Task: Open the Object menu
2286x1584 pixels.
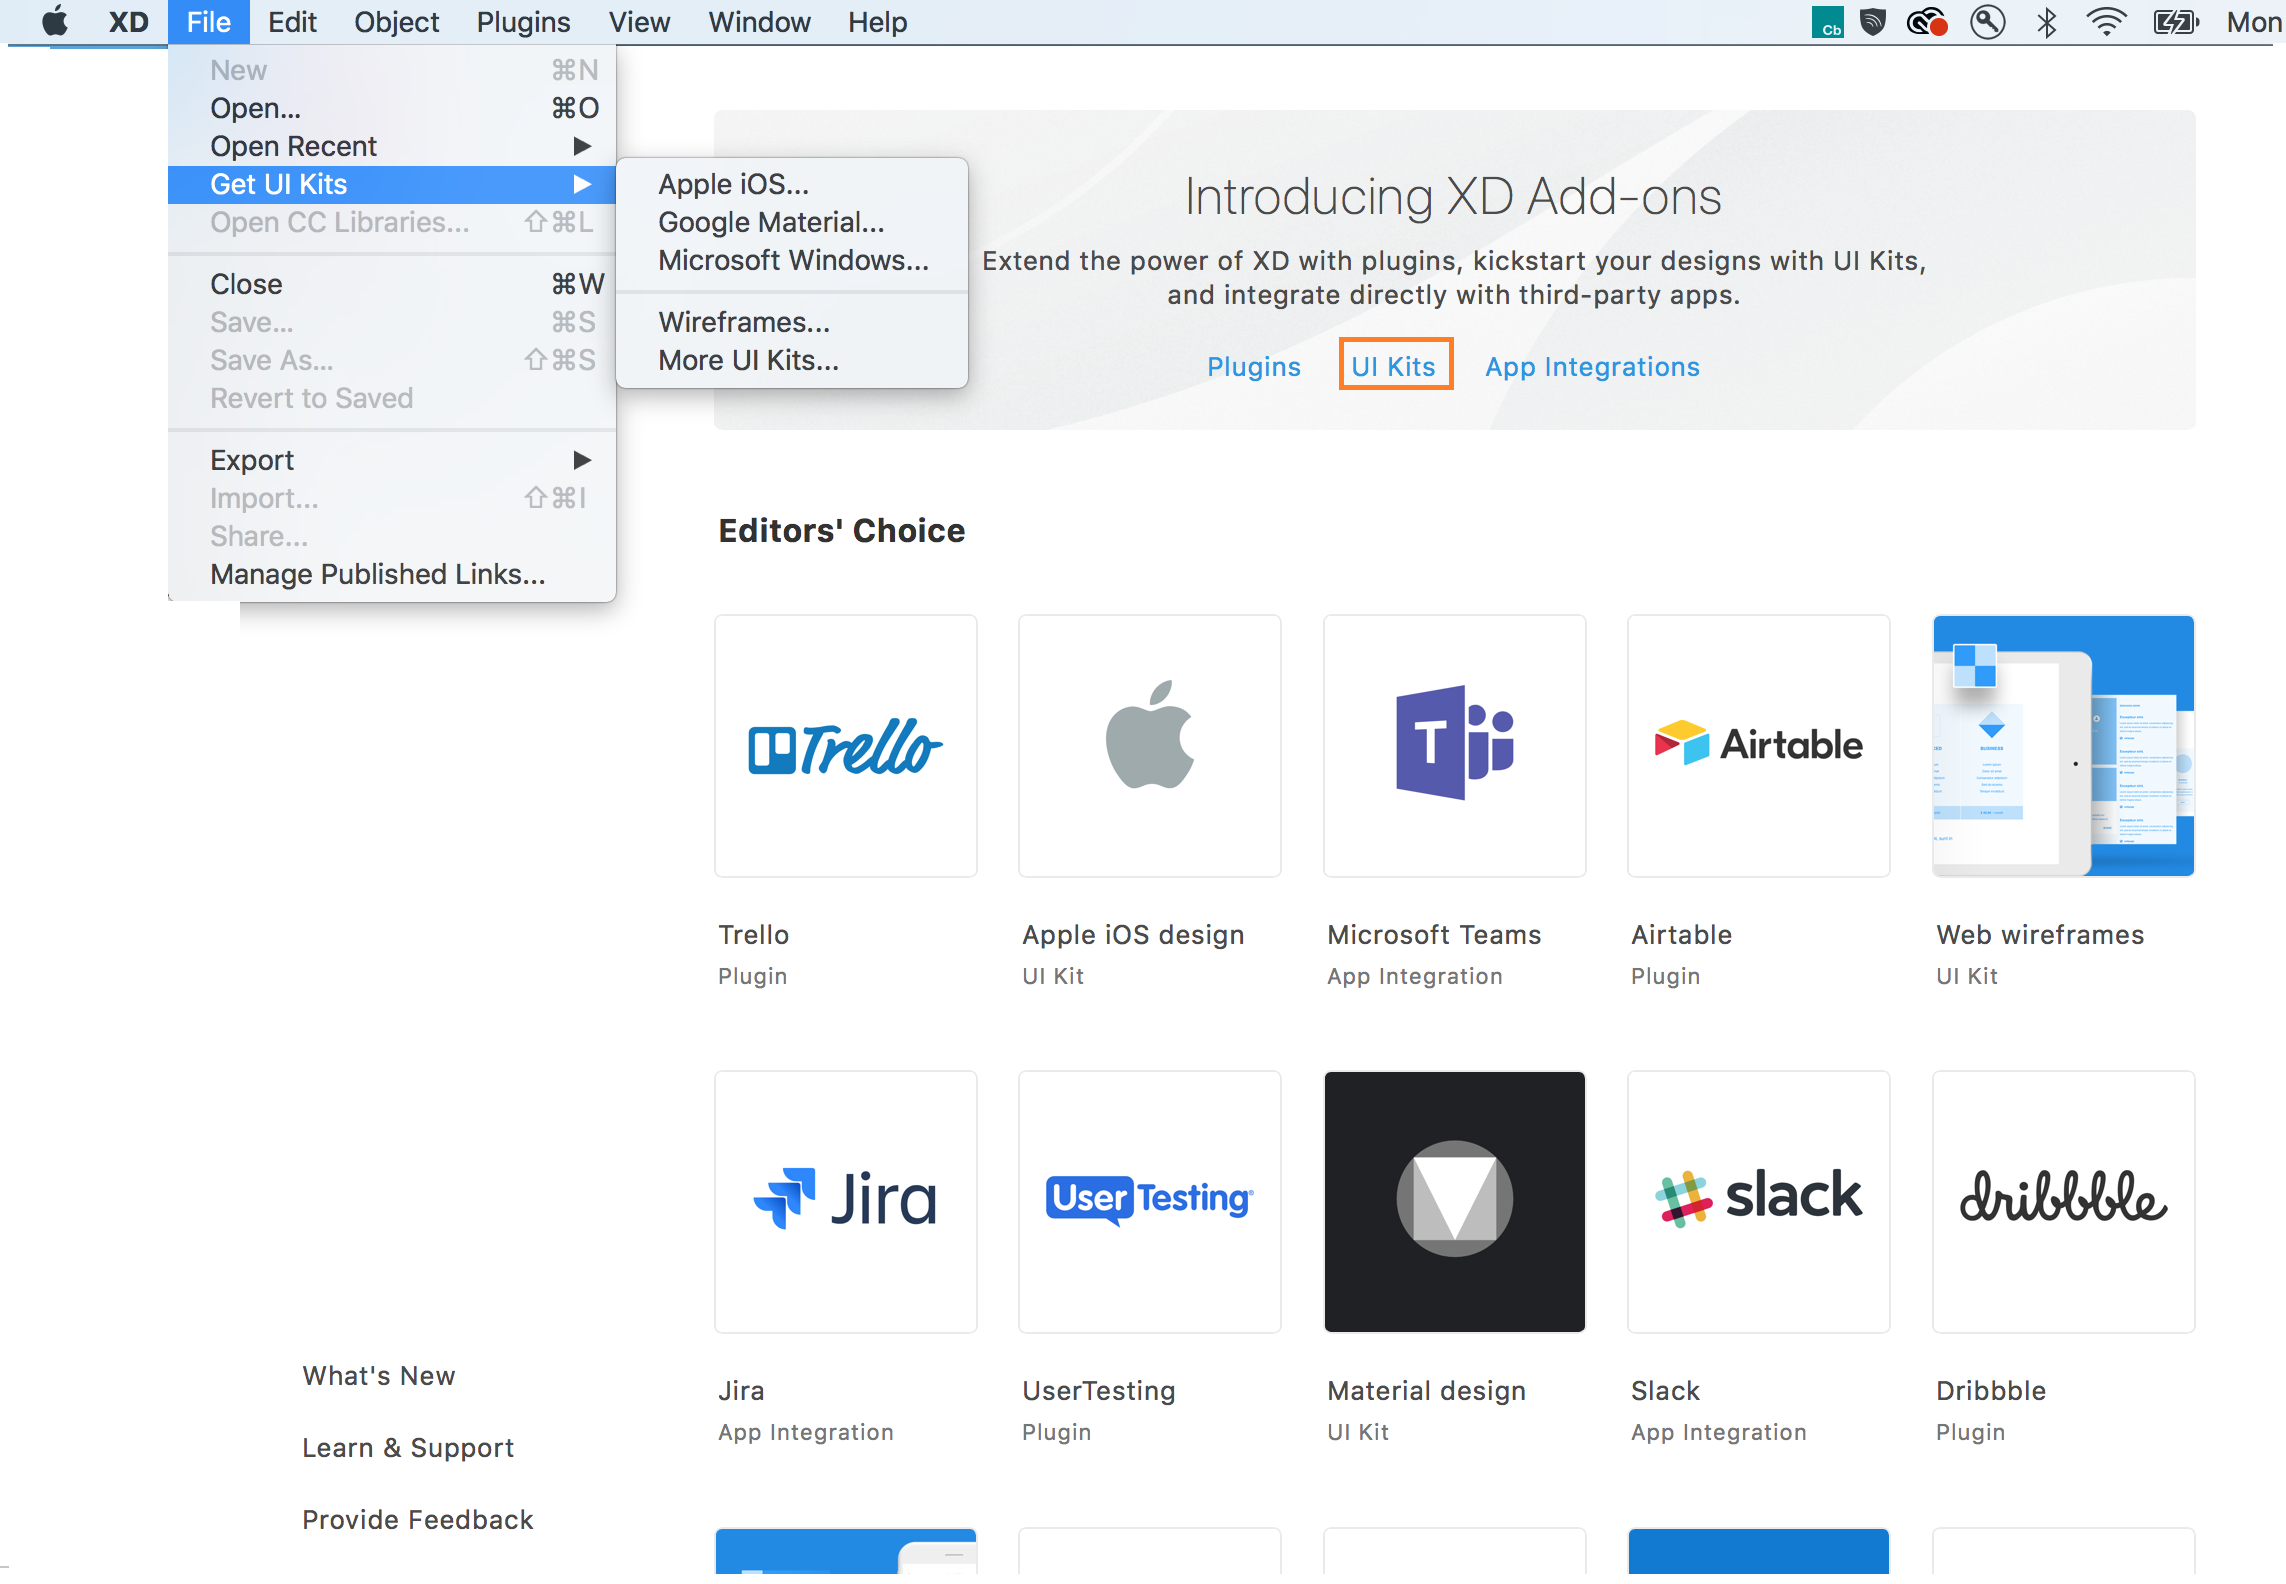Action: click(x=396, y=22)
